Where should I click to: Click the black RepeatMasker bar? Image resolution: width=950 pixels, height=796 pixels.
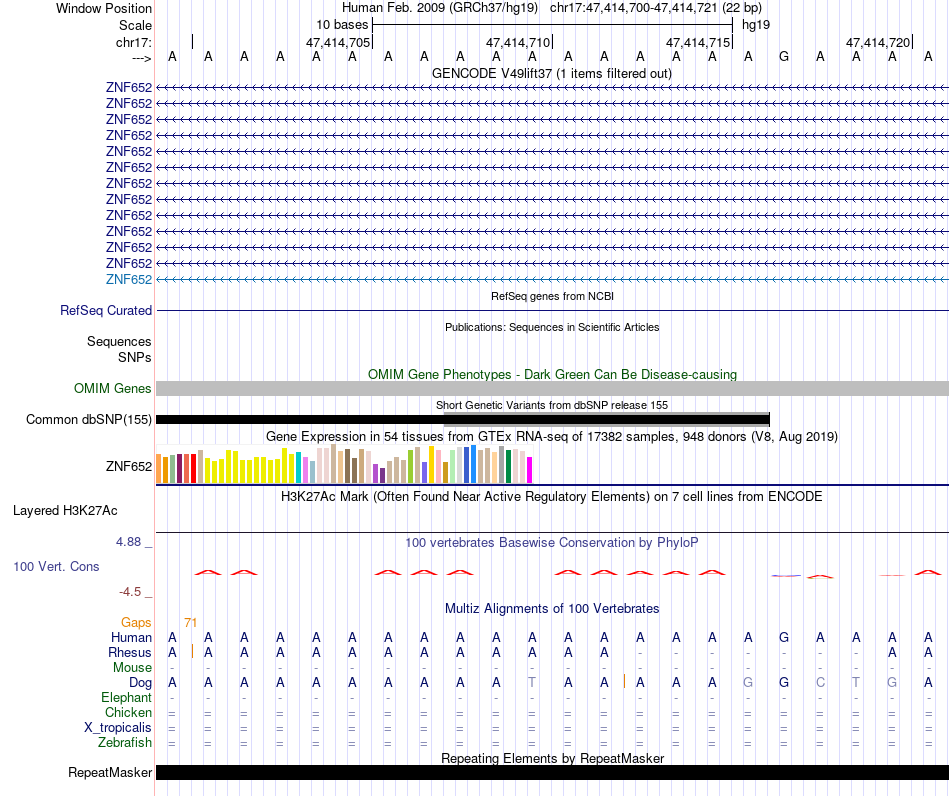tap(552, 772)
